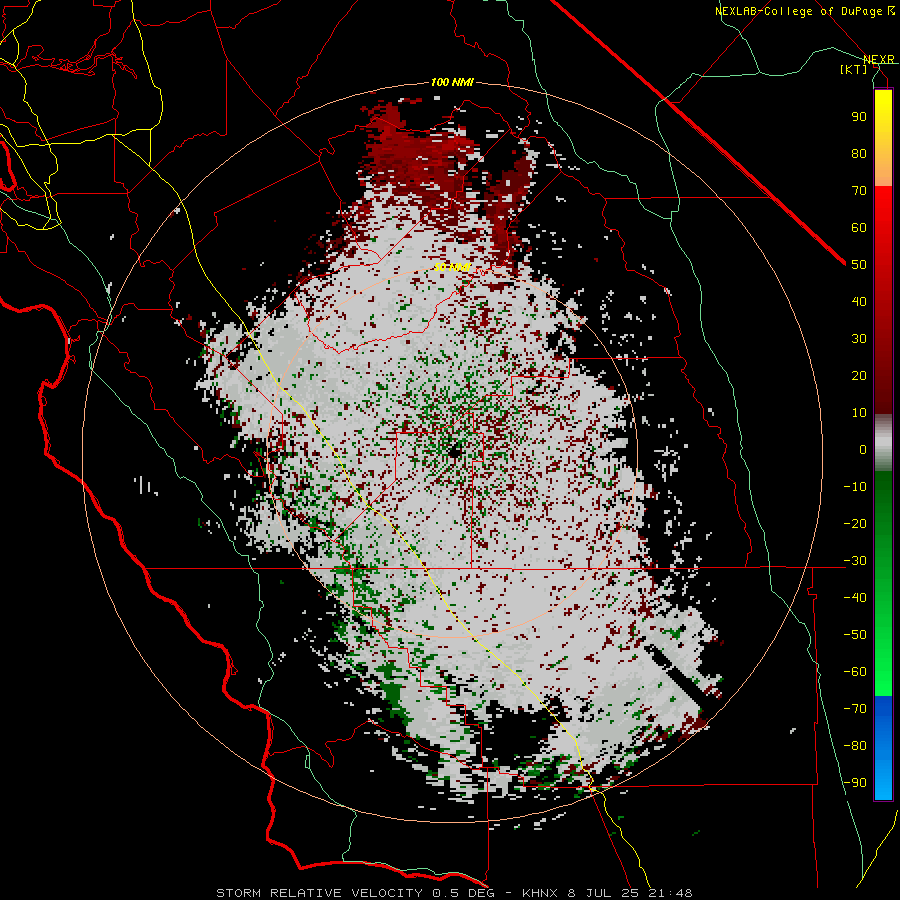Viewport: 900px width, 900px height.
Task: Select the 70 knot scale label
Action: (859, 191)
